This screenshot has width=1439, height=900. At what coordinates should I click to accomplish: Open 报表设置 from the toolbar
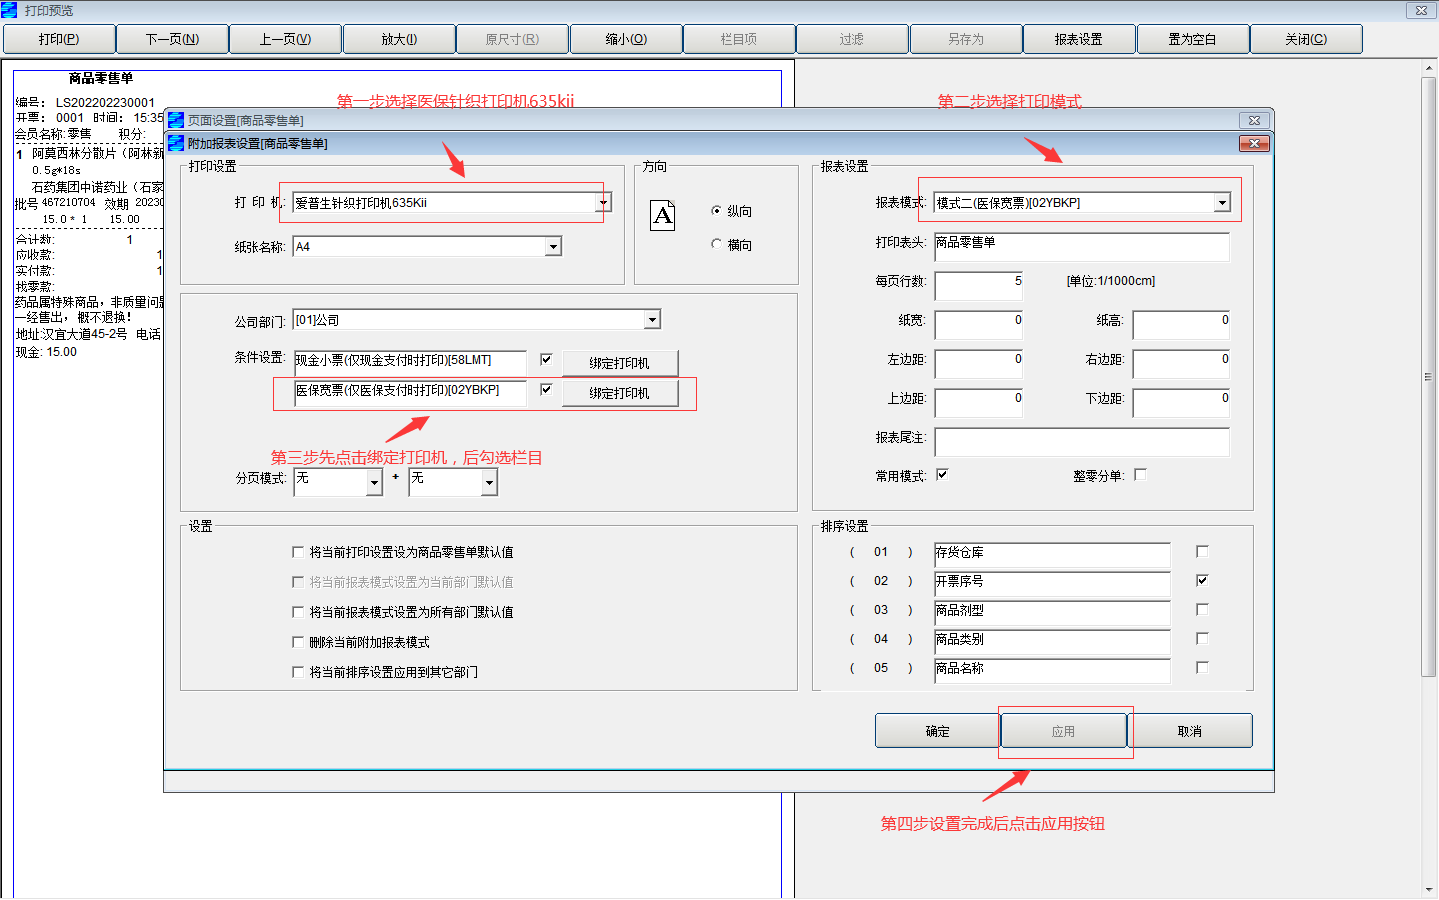[1079, 39]
